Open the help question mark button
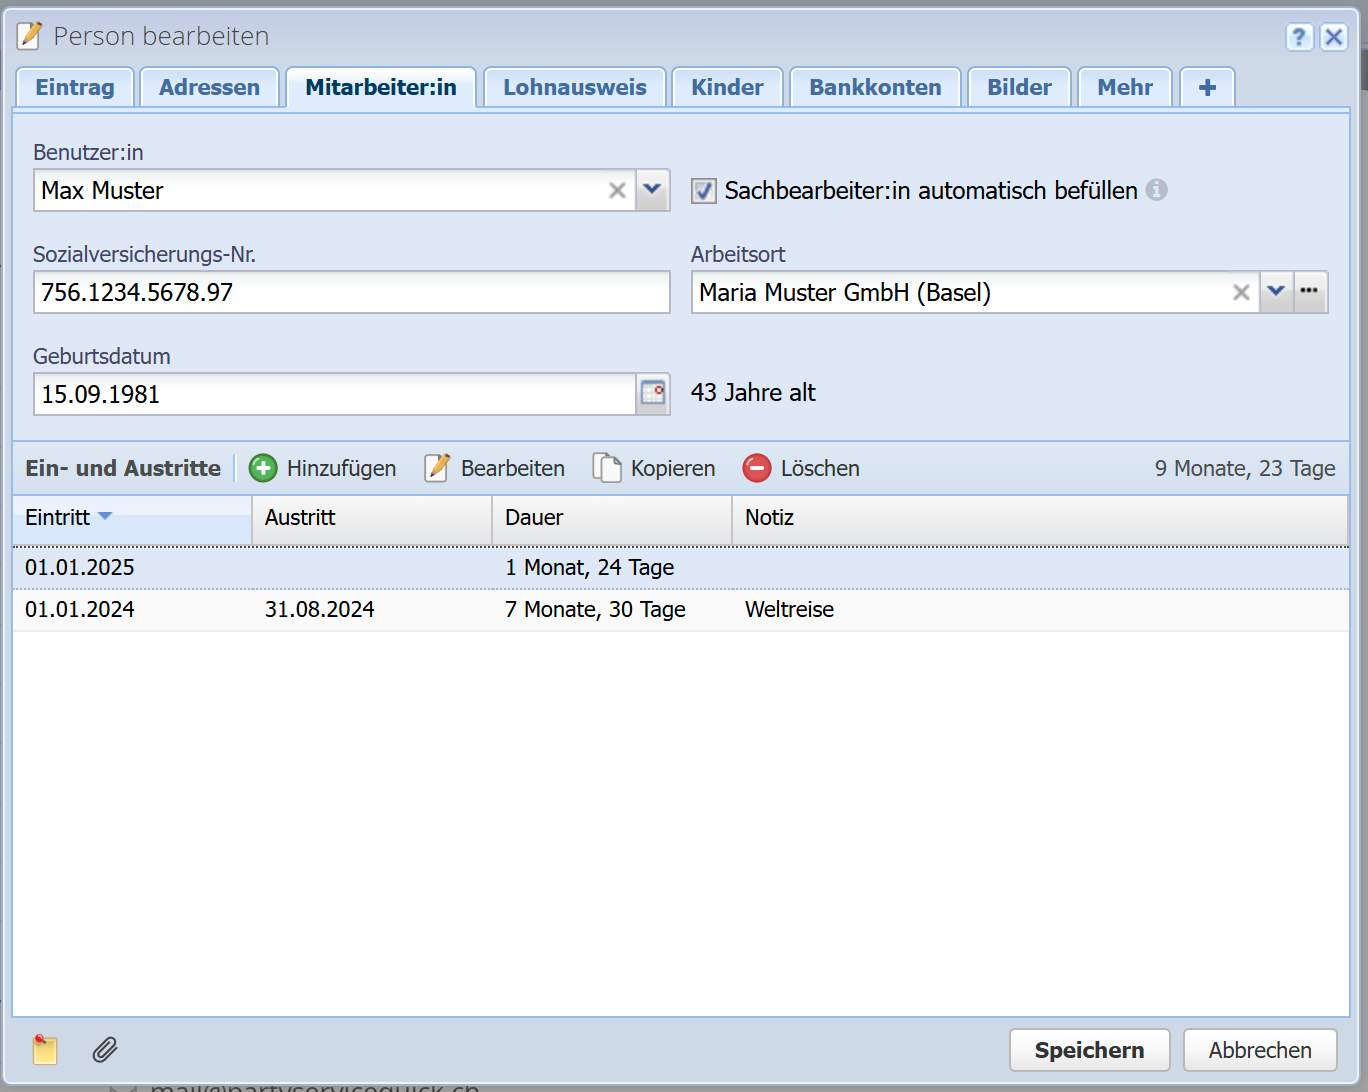The image size is (1368, 1092). (1299, 37)
